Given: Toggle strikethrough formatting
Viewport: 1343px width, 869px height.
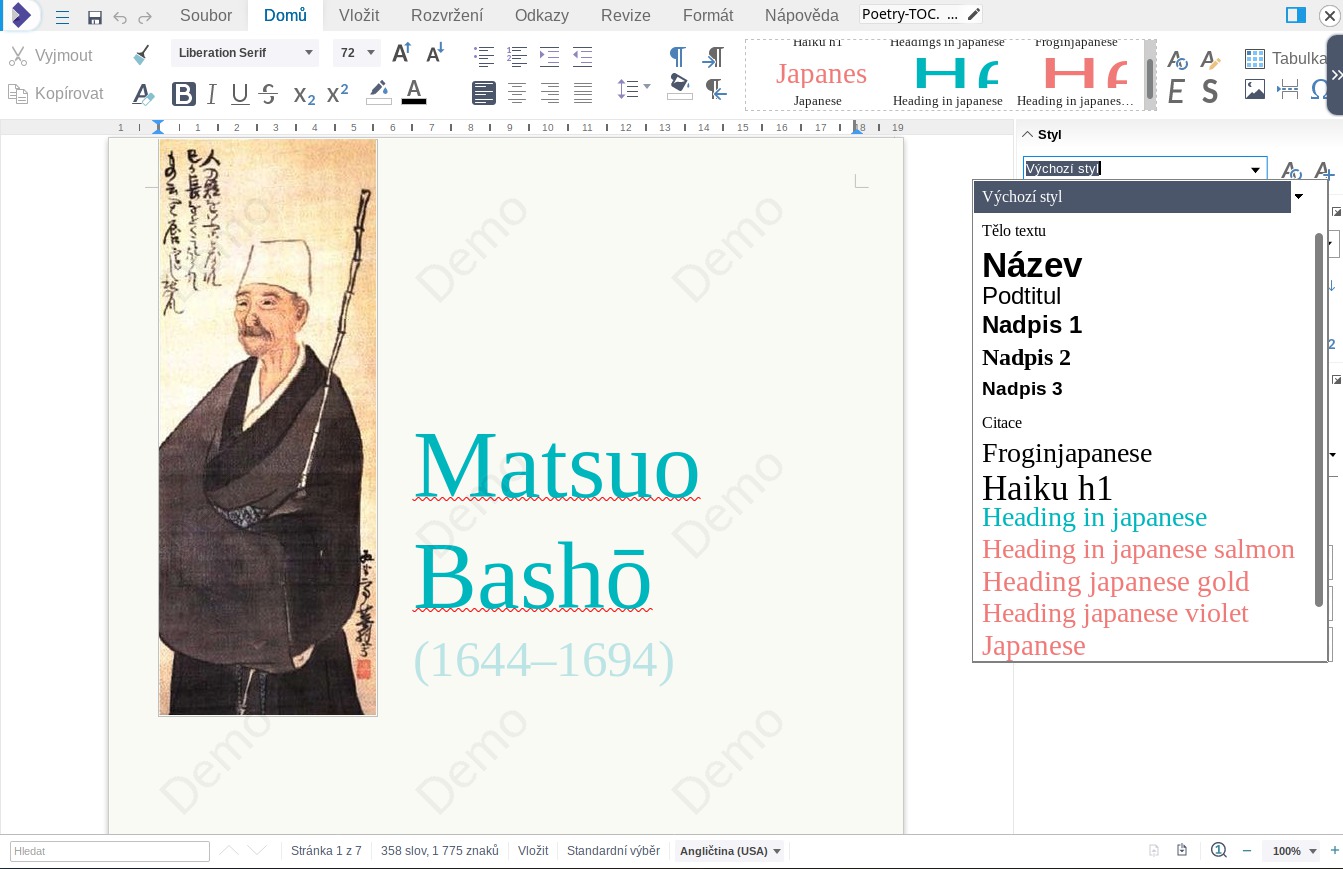Looking at the screenshot, I should tap(268, 94).
